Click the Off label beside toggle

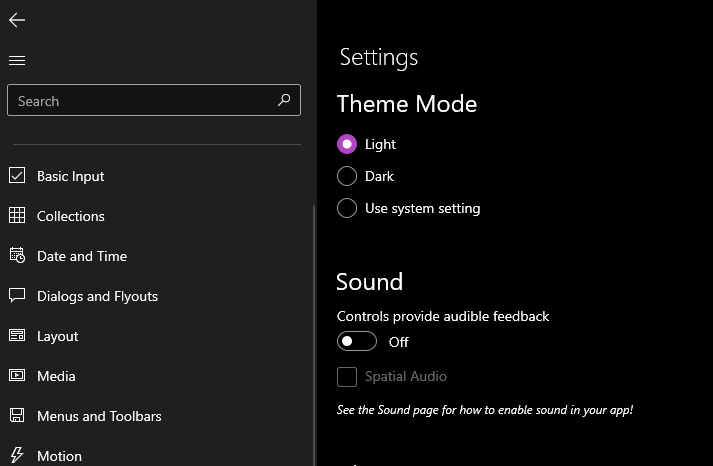(x=399, y=342)
